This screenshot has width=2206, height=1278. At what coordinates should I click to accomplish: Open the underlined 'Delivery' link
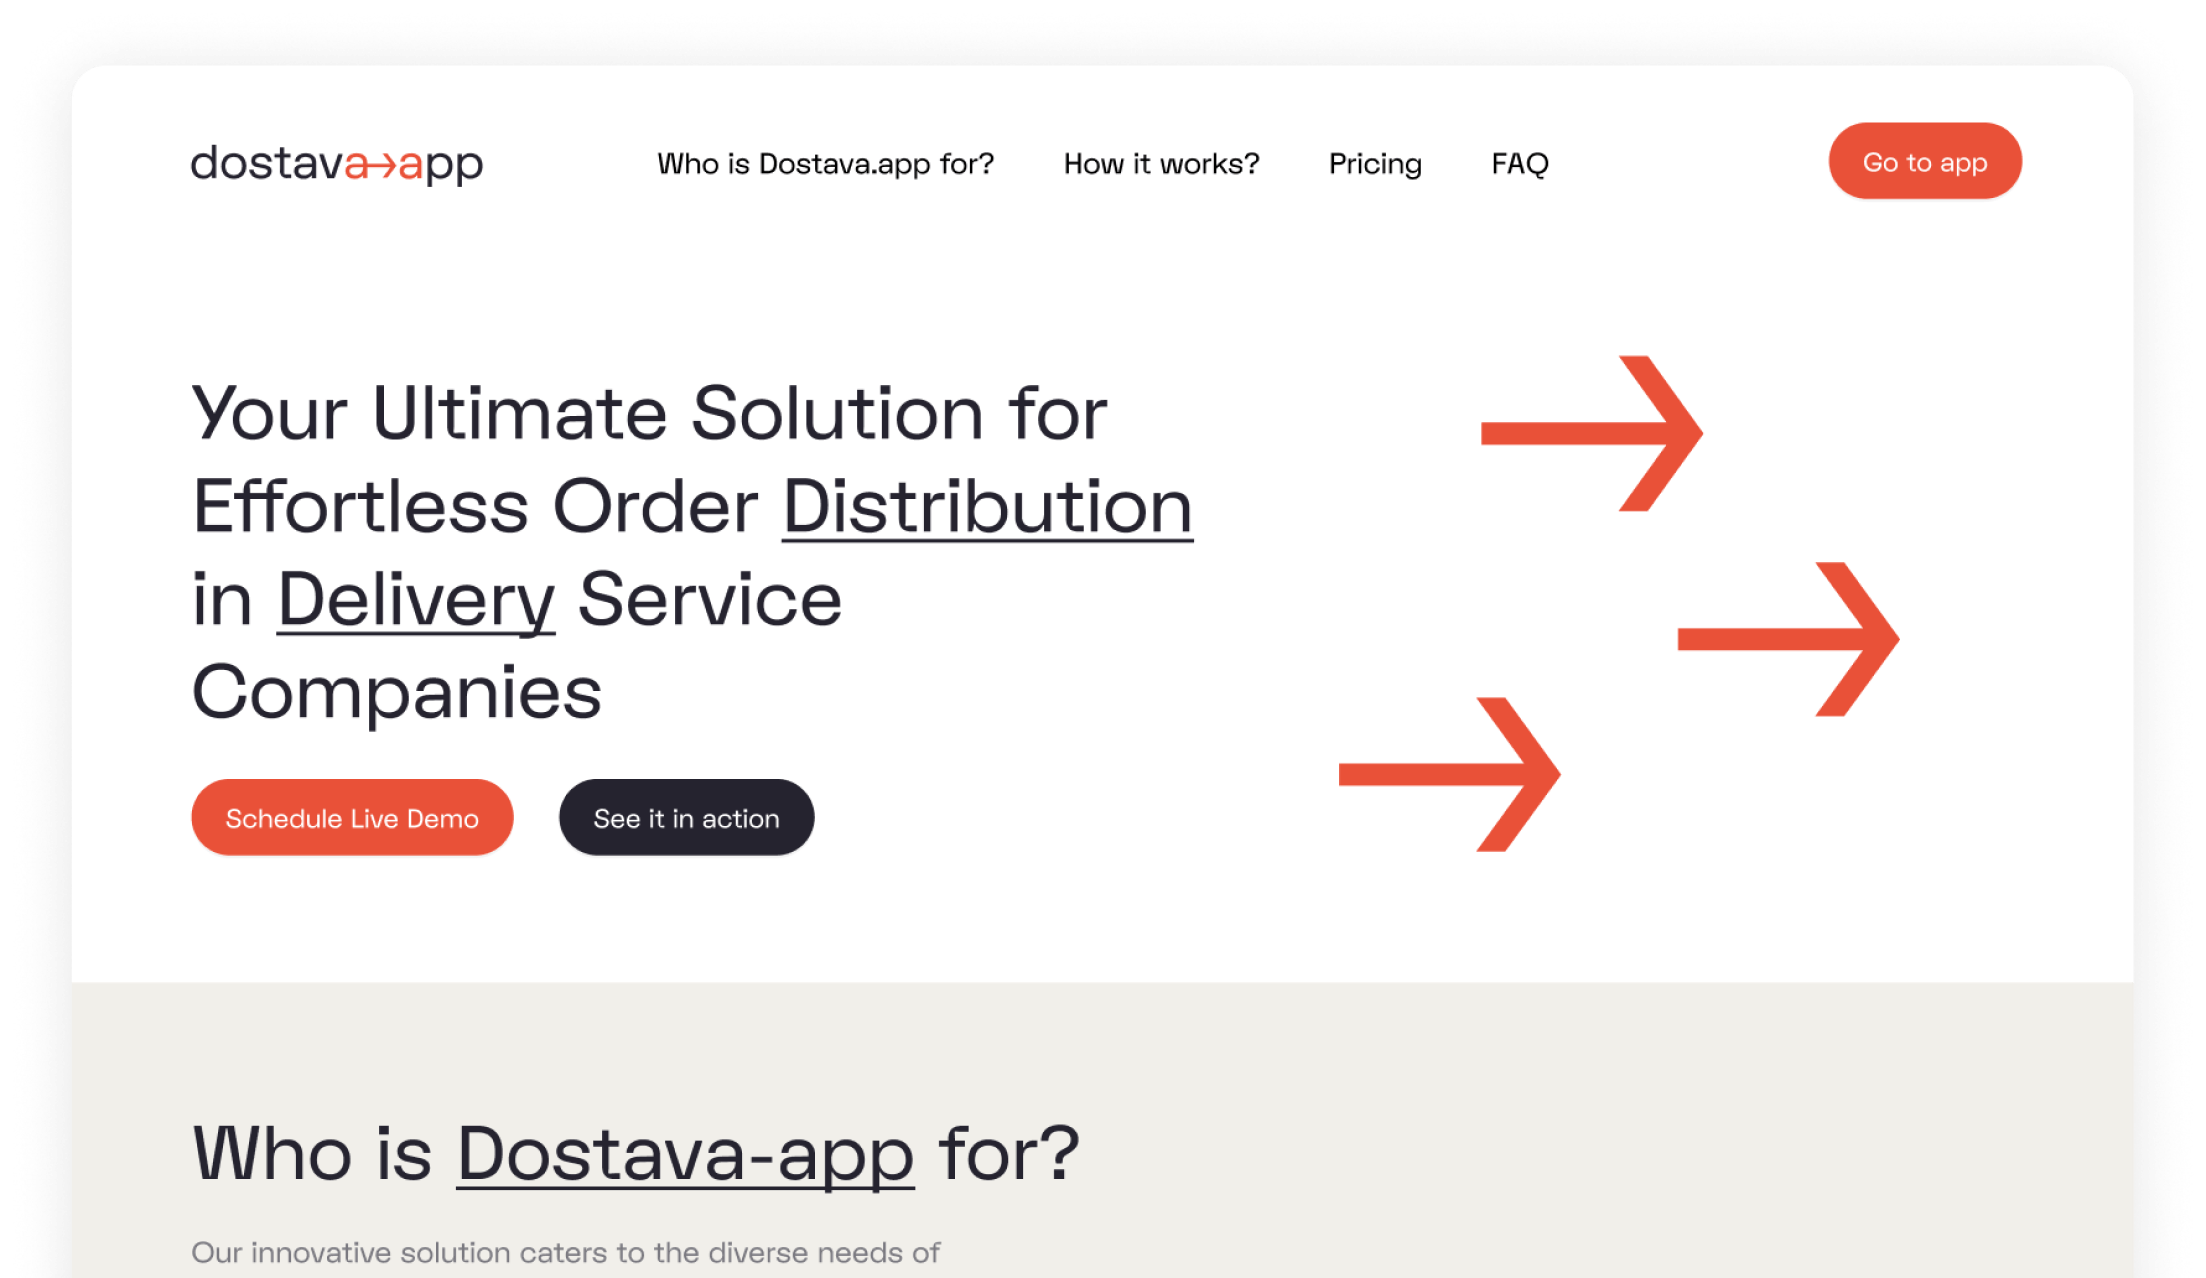pyautogui.click(x=418, y=600)
